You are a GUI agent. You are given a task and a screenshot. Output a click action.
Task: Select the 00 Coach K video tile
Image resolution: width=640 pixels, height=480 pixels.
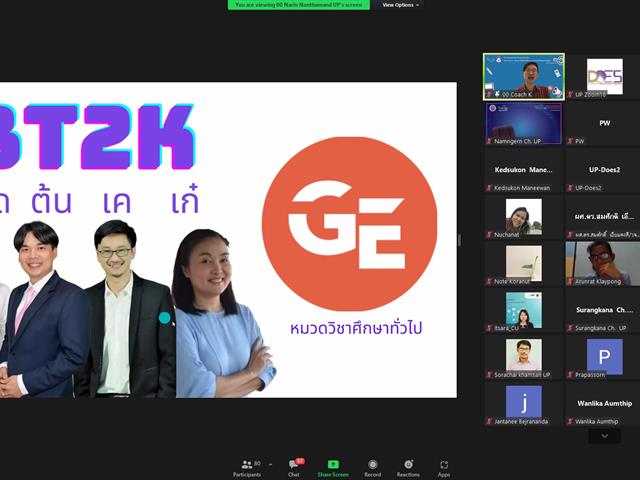coord(524,76)
